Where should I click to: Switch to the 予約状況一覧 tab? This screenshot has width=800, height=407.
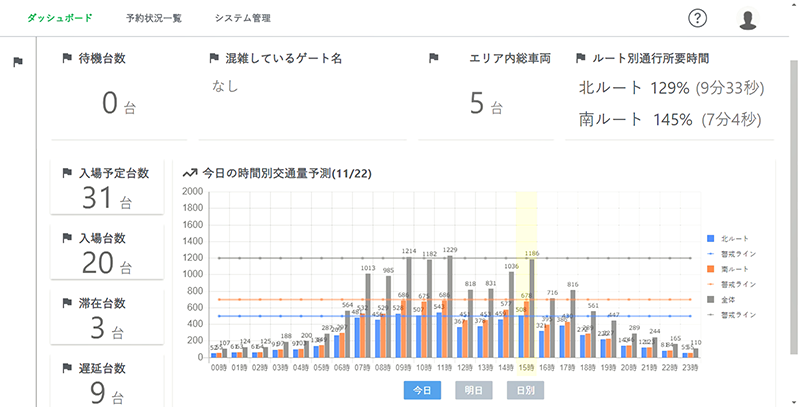[154, 19]
